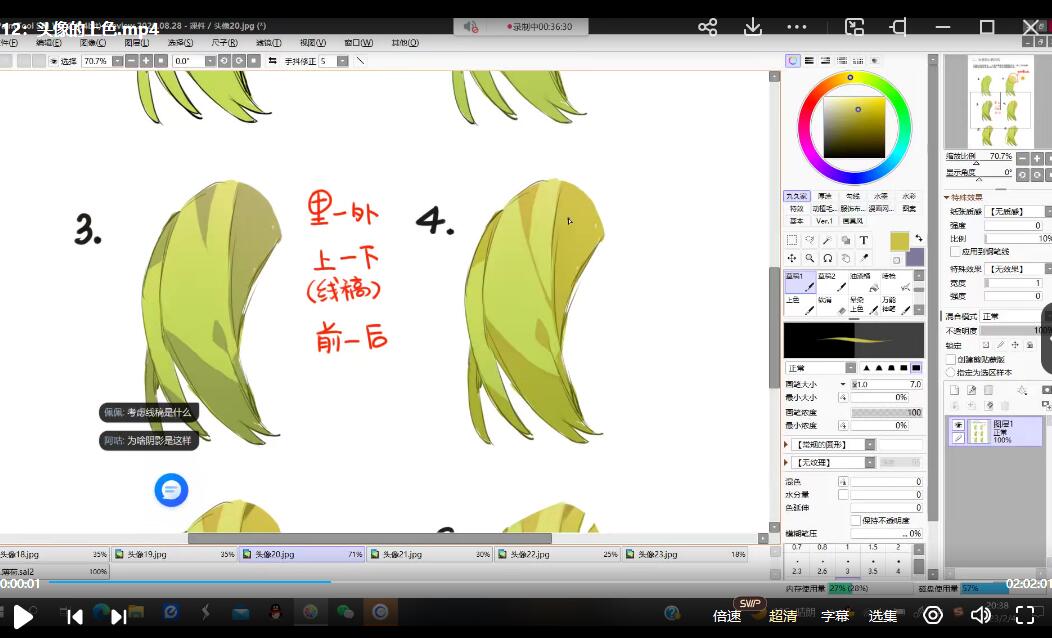Screen dimensions: 1052x638
Task: Open layer 混合模式 正常 dropdown
Action: click(1016, 316)
